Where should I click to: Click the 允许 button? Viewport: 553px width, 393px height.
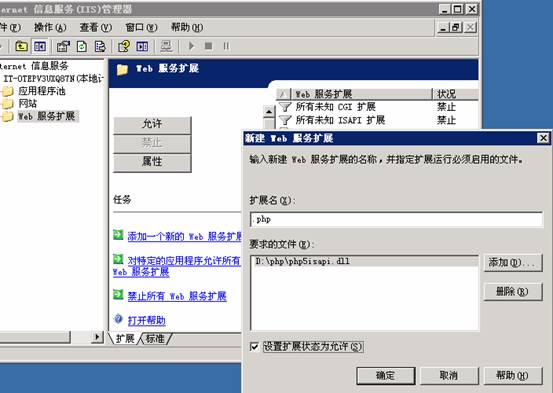pyautogui.click(x=152, y=124)
